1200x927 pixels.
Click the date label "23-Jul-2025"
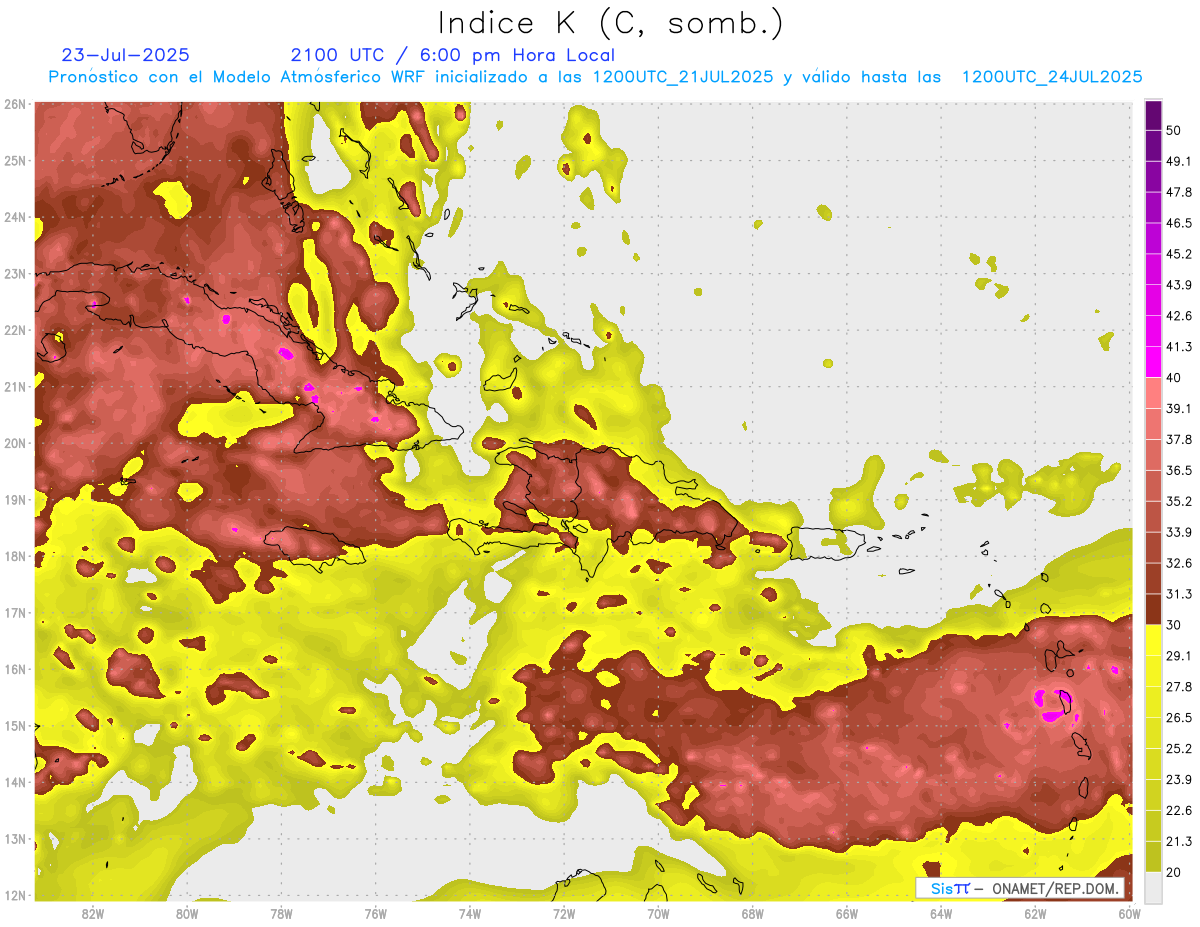pos(126,55)
